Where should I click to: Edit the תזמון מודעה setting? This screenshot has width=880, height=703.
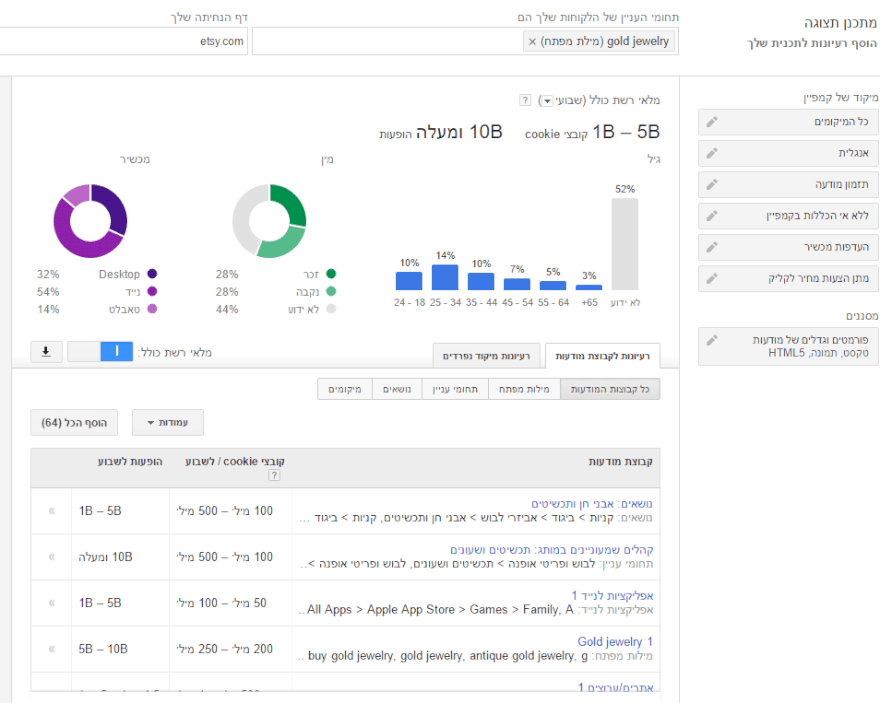(712, 185)
